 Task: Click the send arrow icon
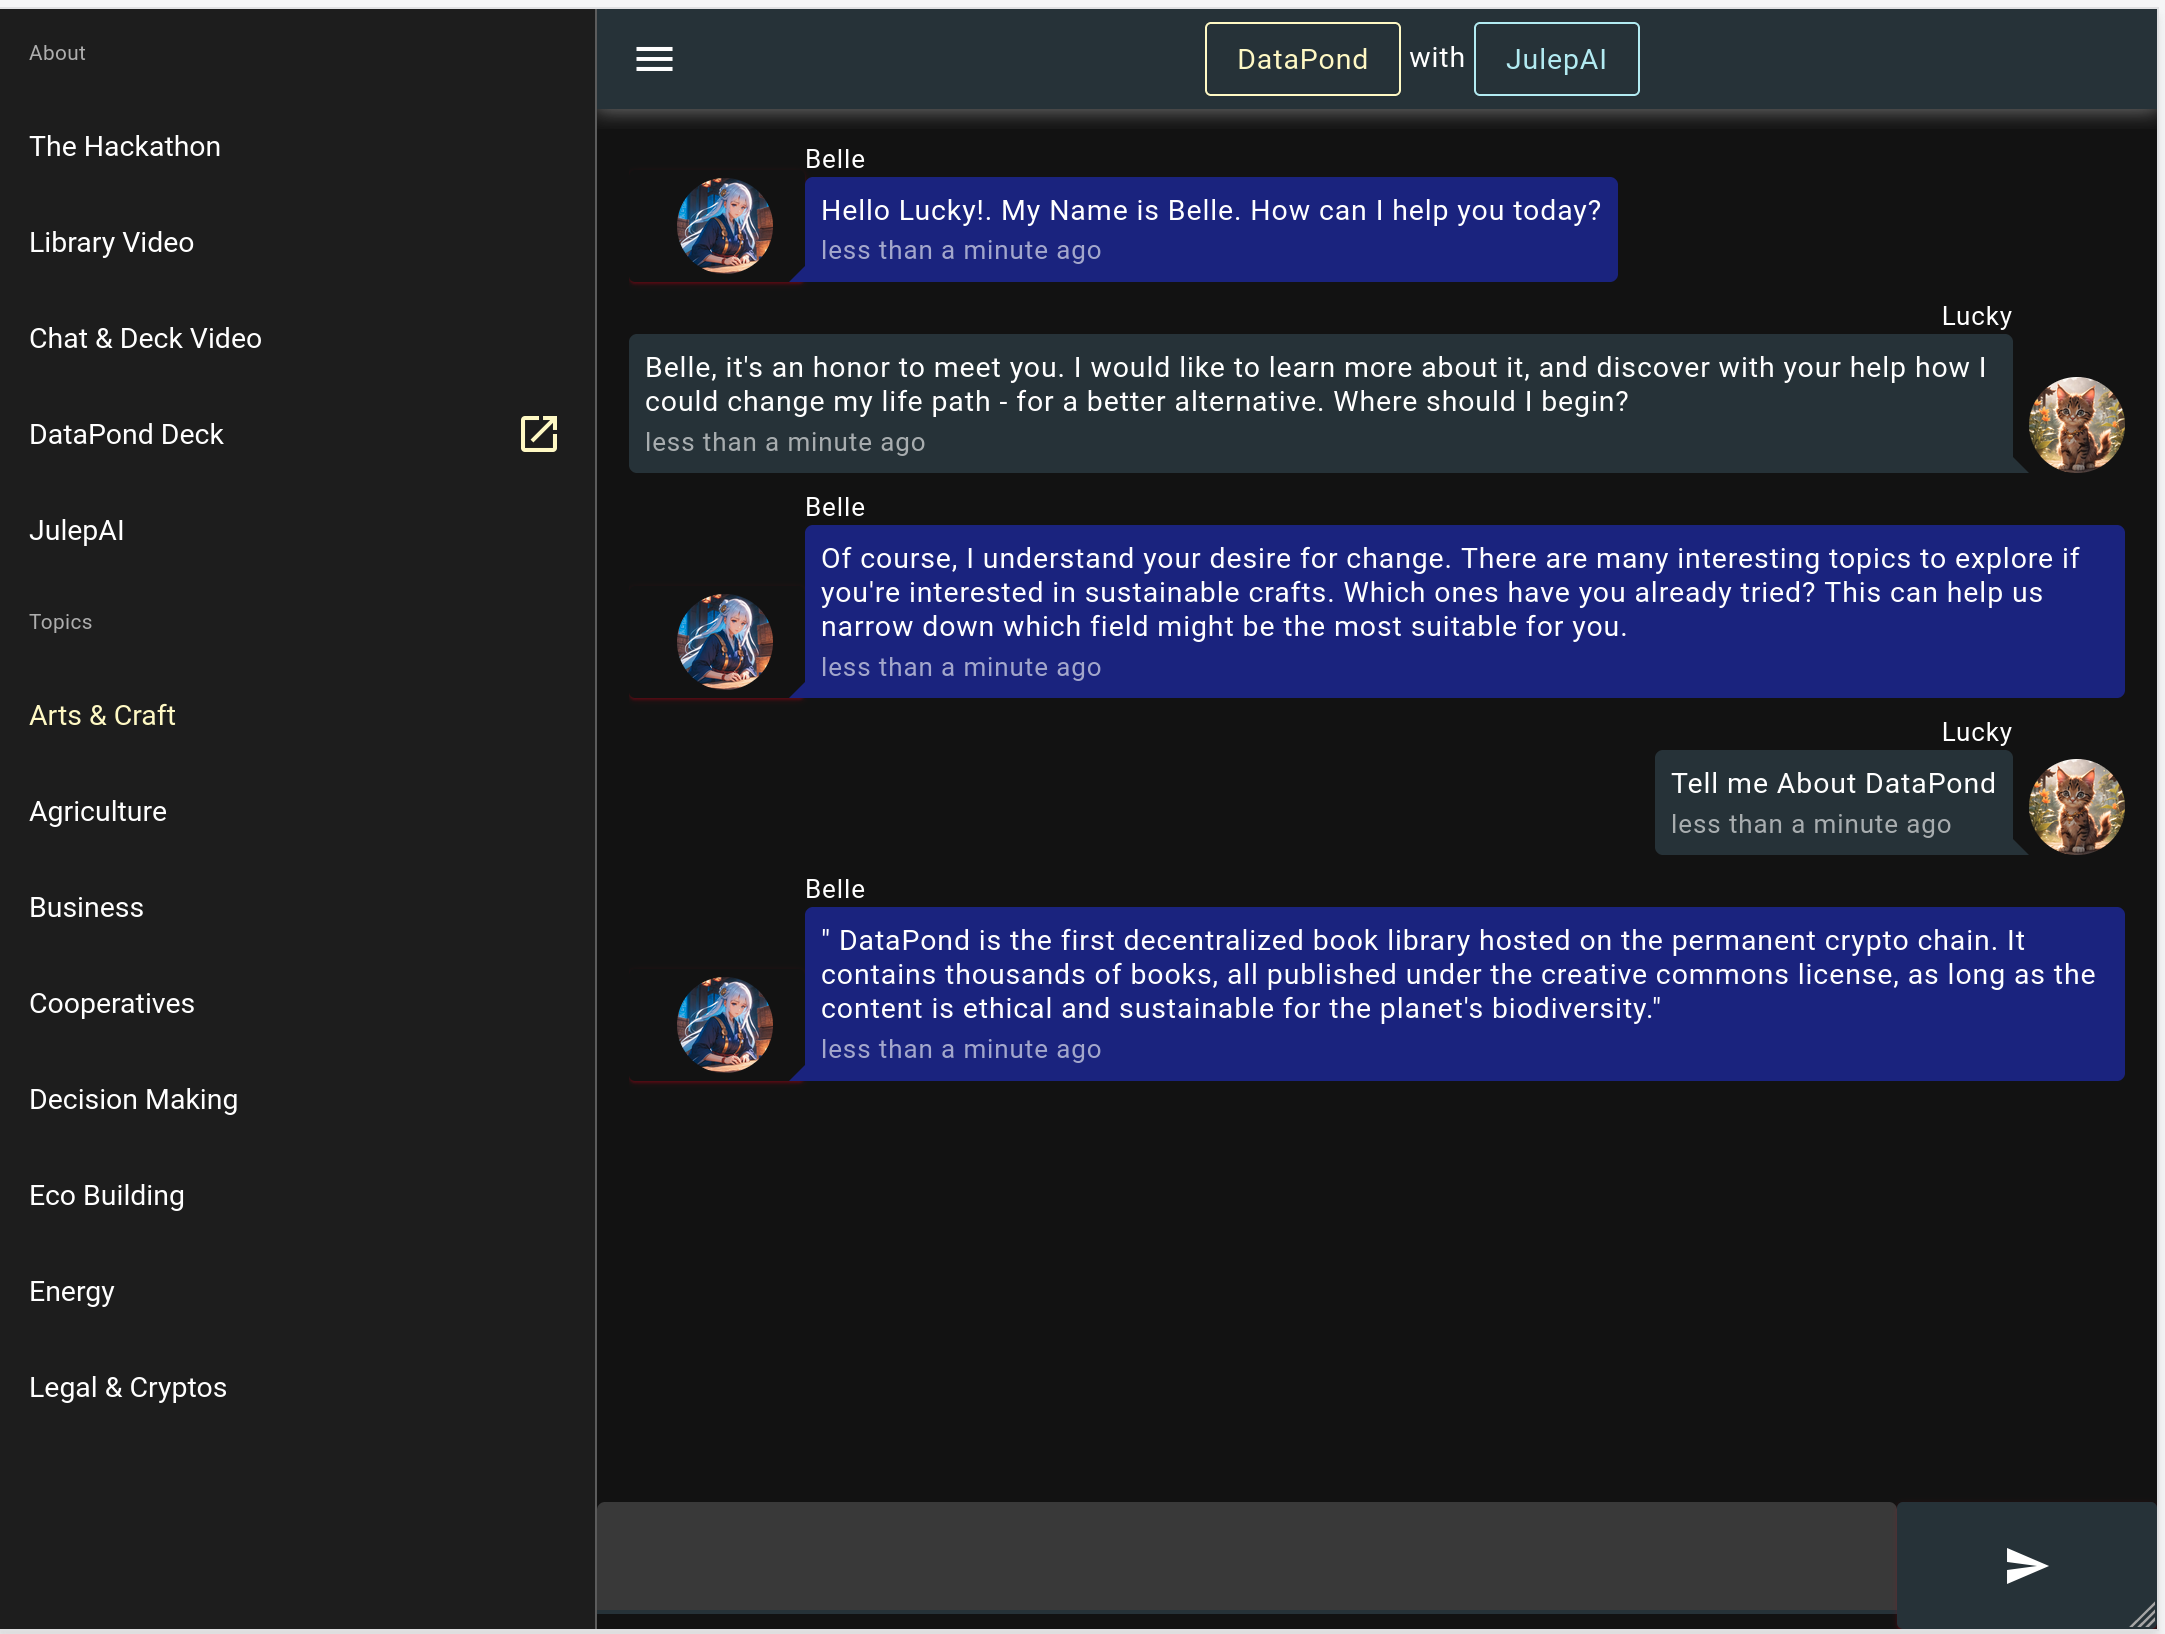coord(2026,1566)
